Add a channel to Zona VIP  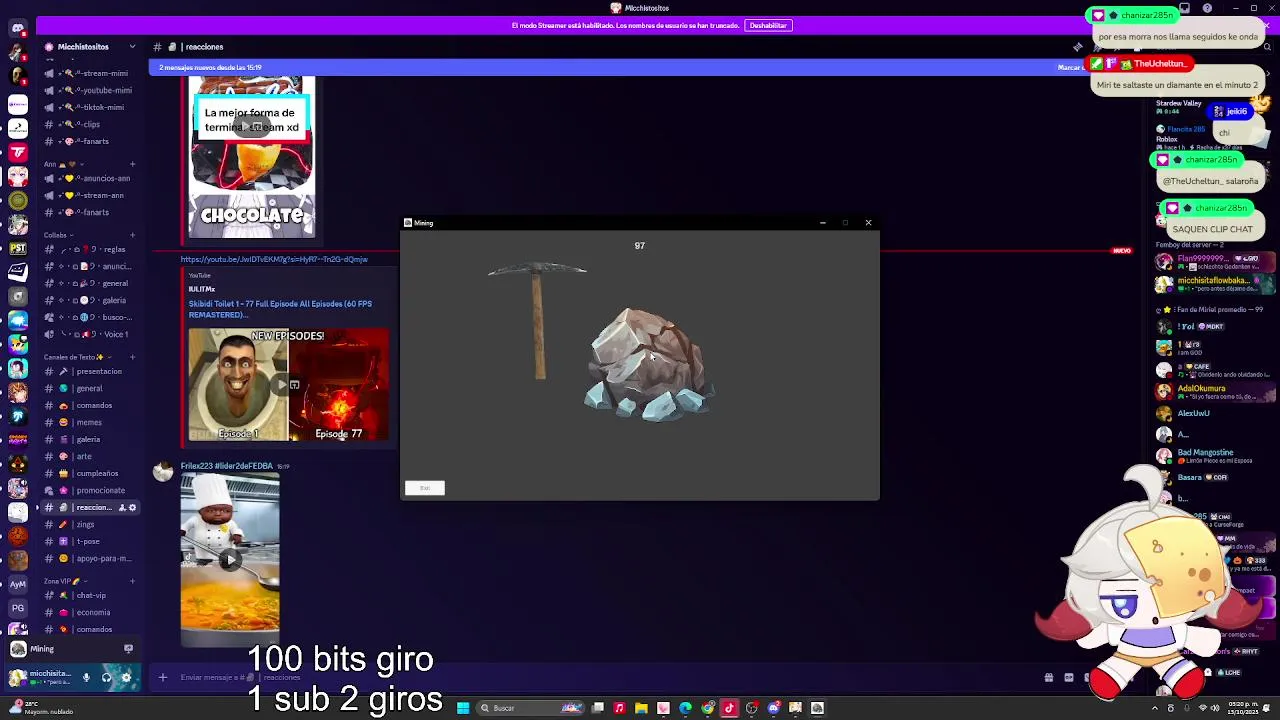(132, 581)
